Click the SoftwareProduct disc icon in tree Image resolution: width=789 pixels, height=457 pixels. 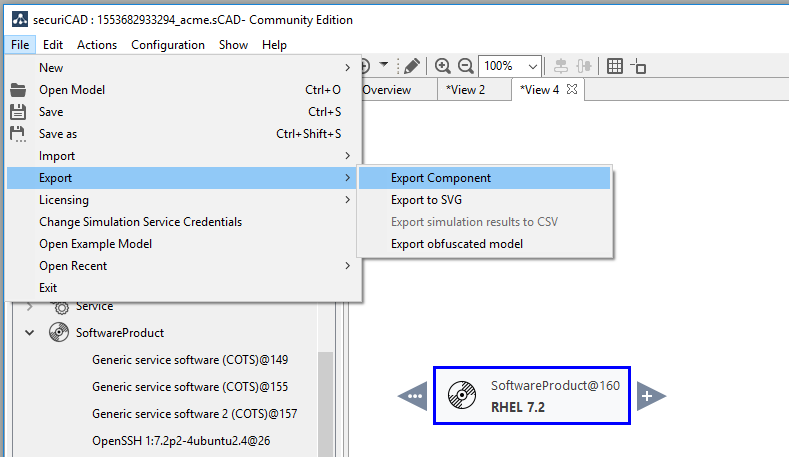point(59,333)
